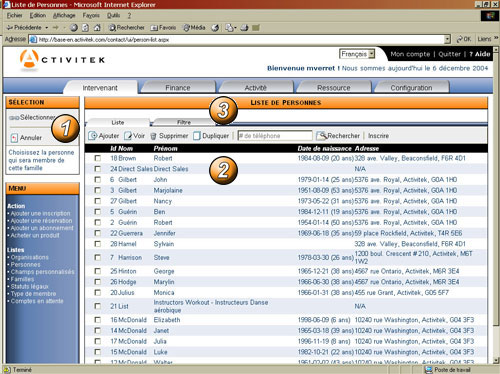
Task: Check the box for Guerrera Jennifer
Action: tap(97, 233)
